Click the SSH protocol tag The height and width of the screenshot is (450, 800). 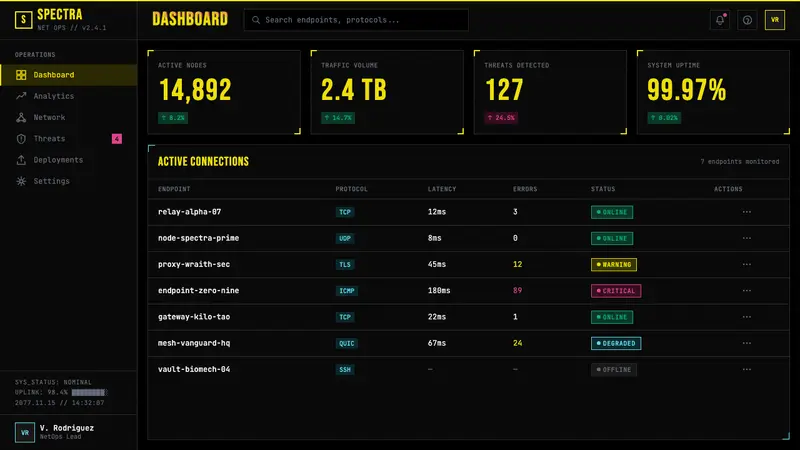[x=345, y=369]
